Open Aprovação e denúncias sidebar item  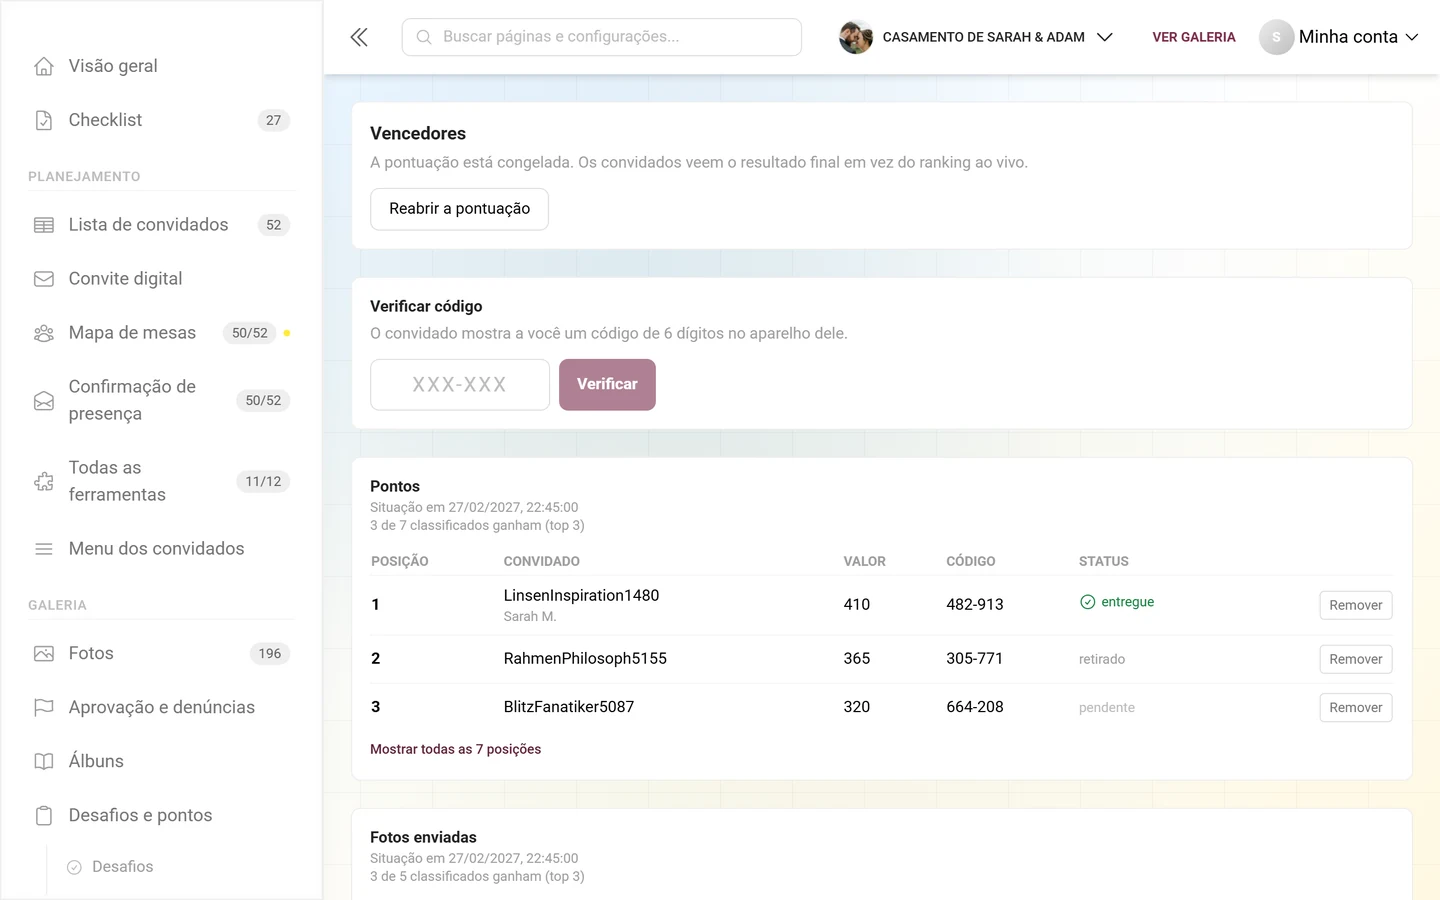click(161, 708)
